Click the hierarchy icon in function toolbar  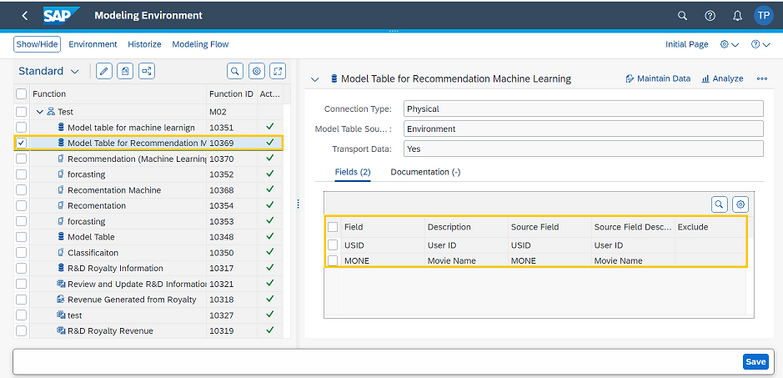pos(146,71)
